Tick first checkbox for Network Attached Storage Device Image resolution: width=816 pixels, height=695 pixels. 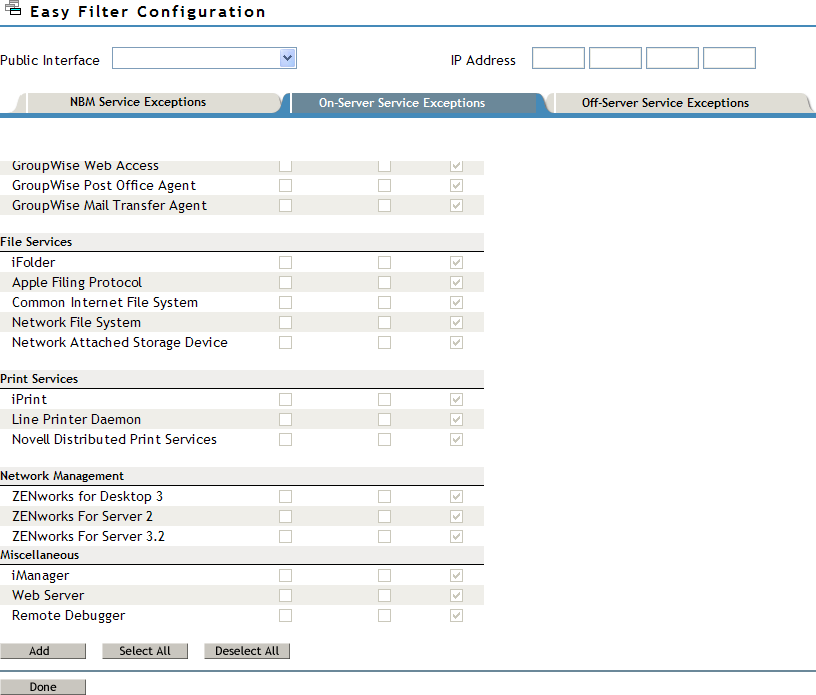tap(285, 343)
